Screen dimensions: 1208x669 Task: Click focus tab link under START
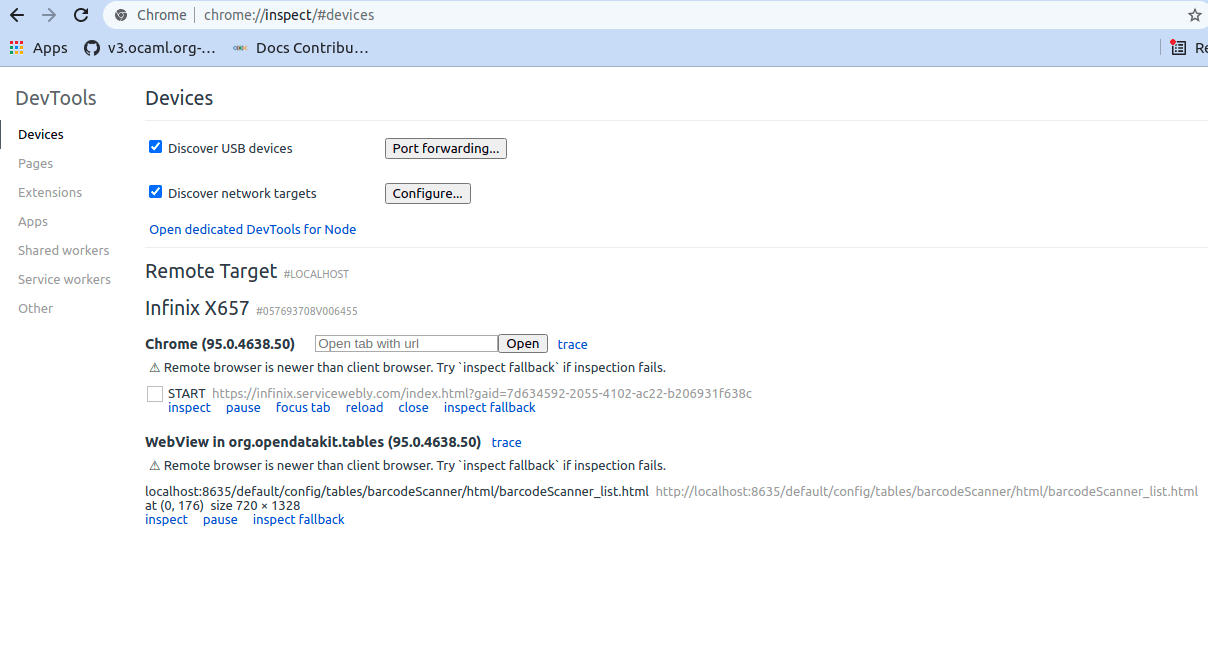303,407
